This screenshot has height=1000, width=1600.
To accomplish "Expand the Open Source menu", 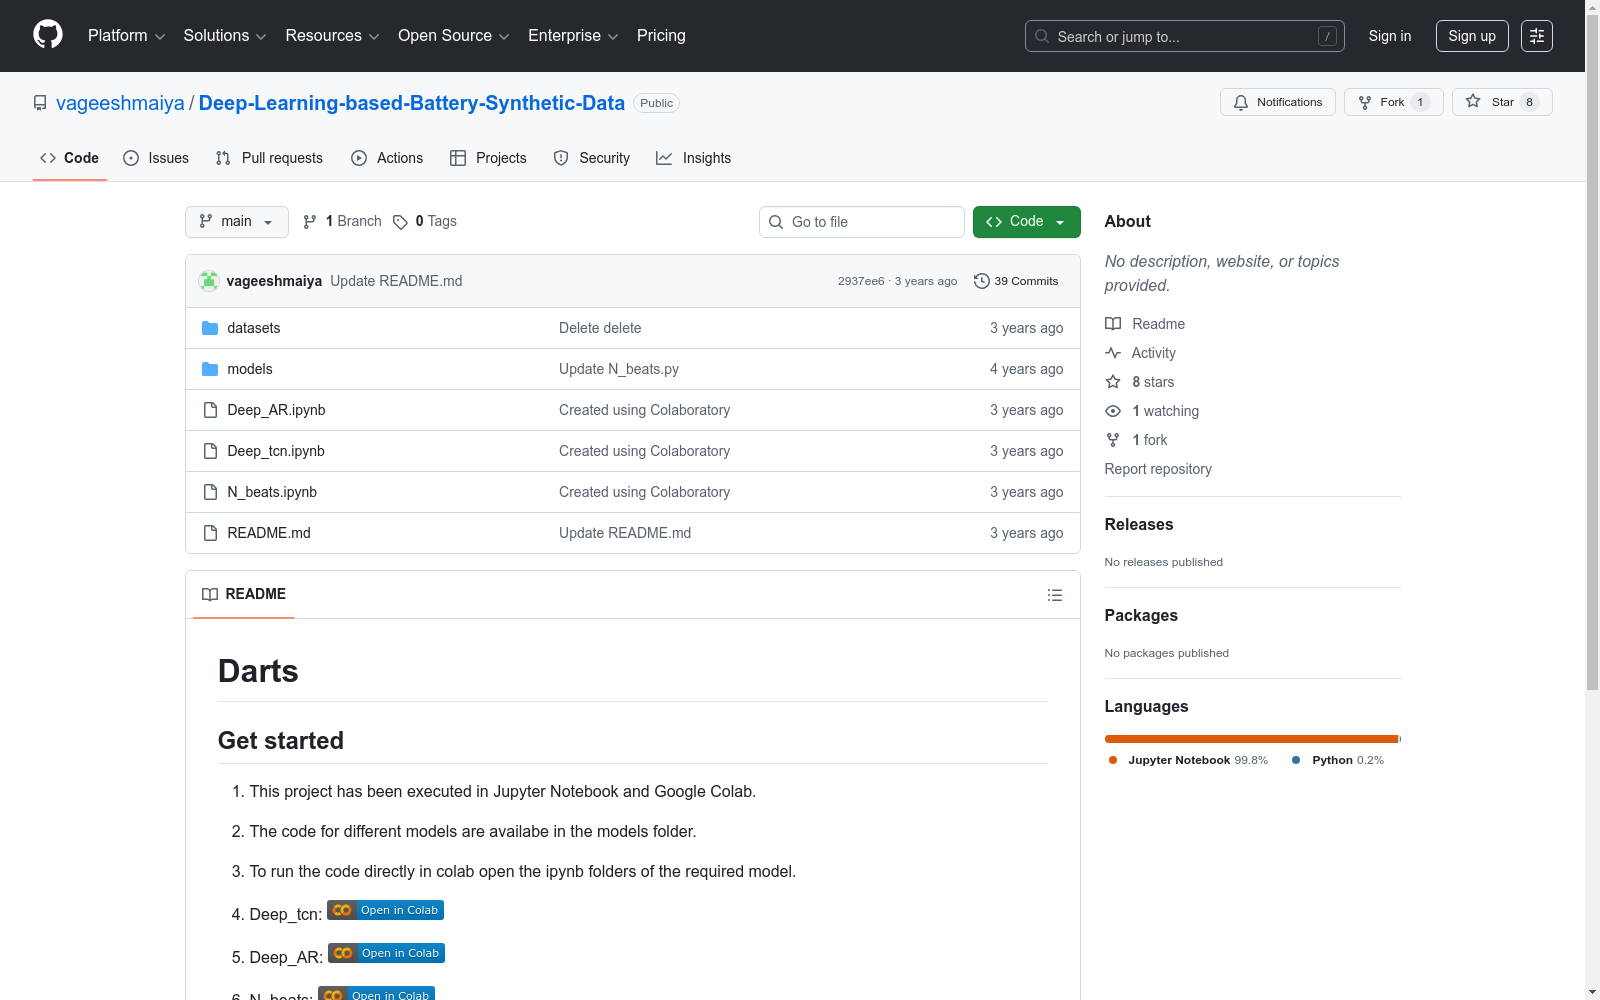I will pyautogui.click(x=454, y=36).
